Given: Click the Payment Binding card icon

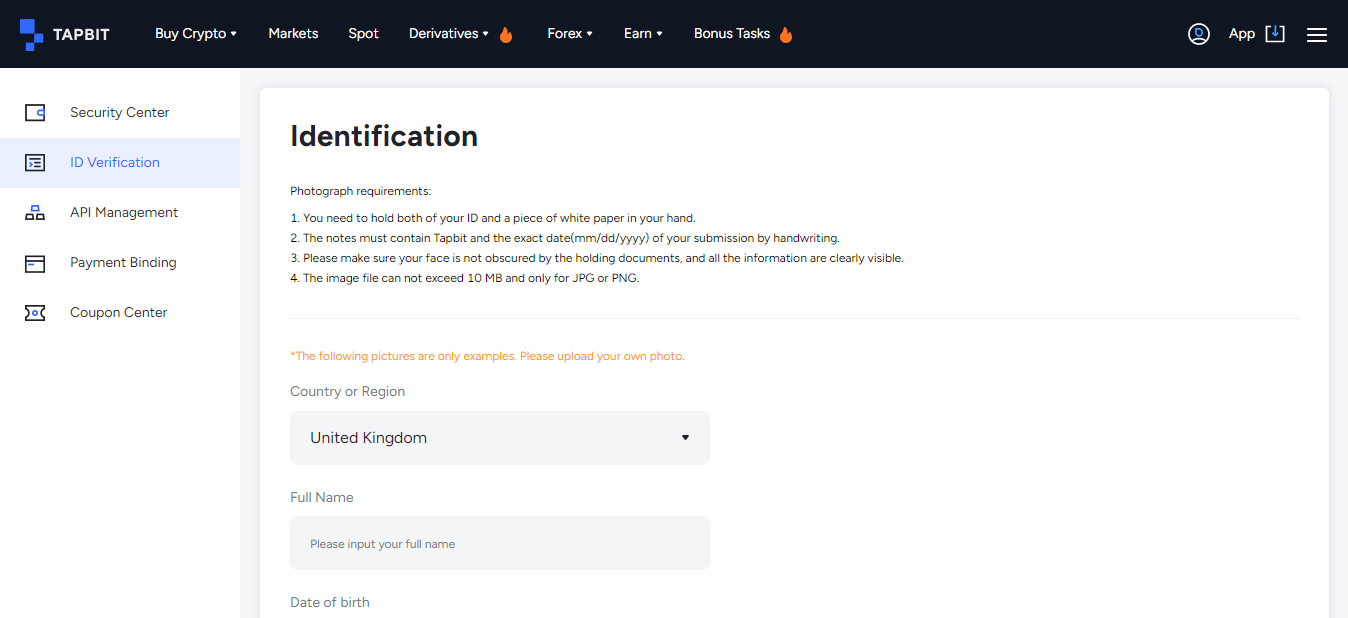Looking at the screenshot, I should (x=35, y=263).
